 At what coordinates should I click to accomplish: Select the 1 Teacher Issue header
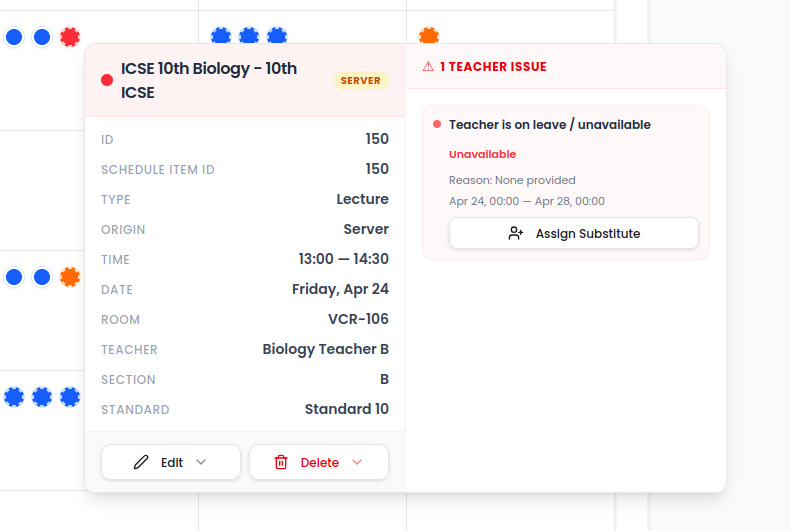[x=493, y=67]
